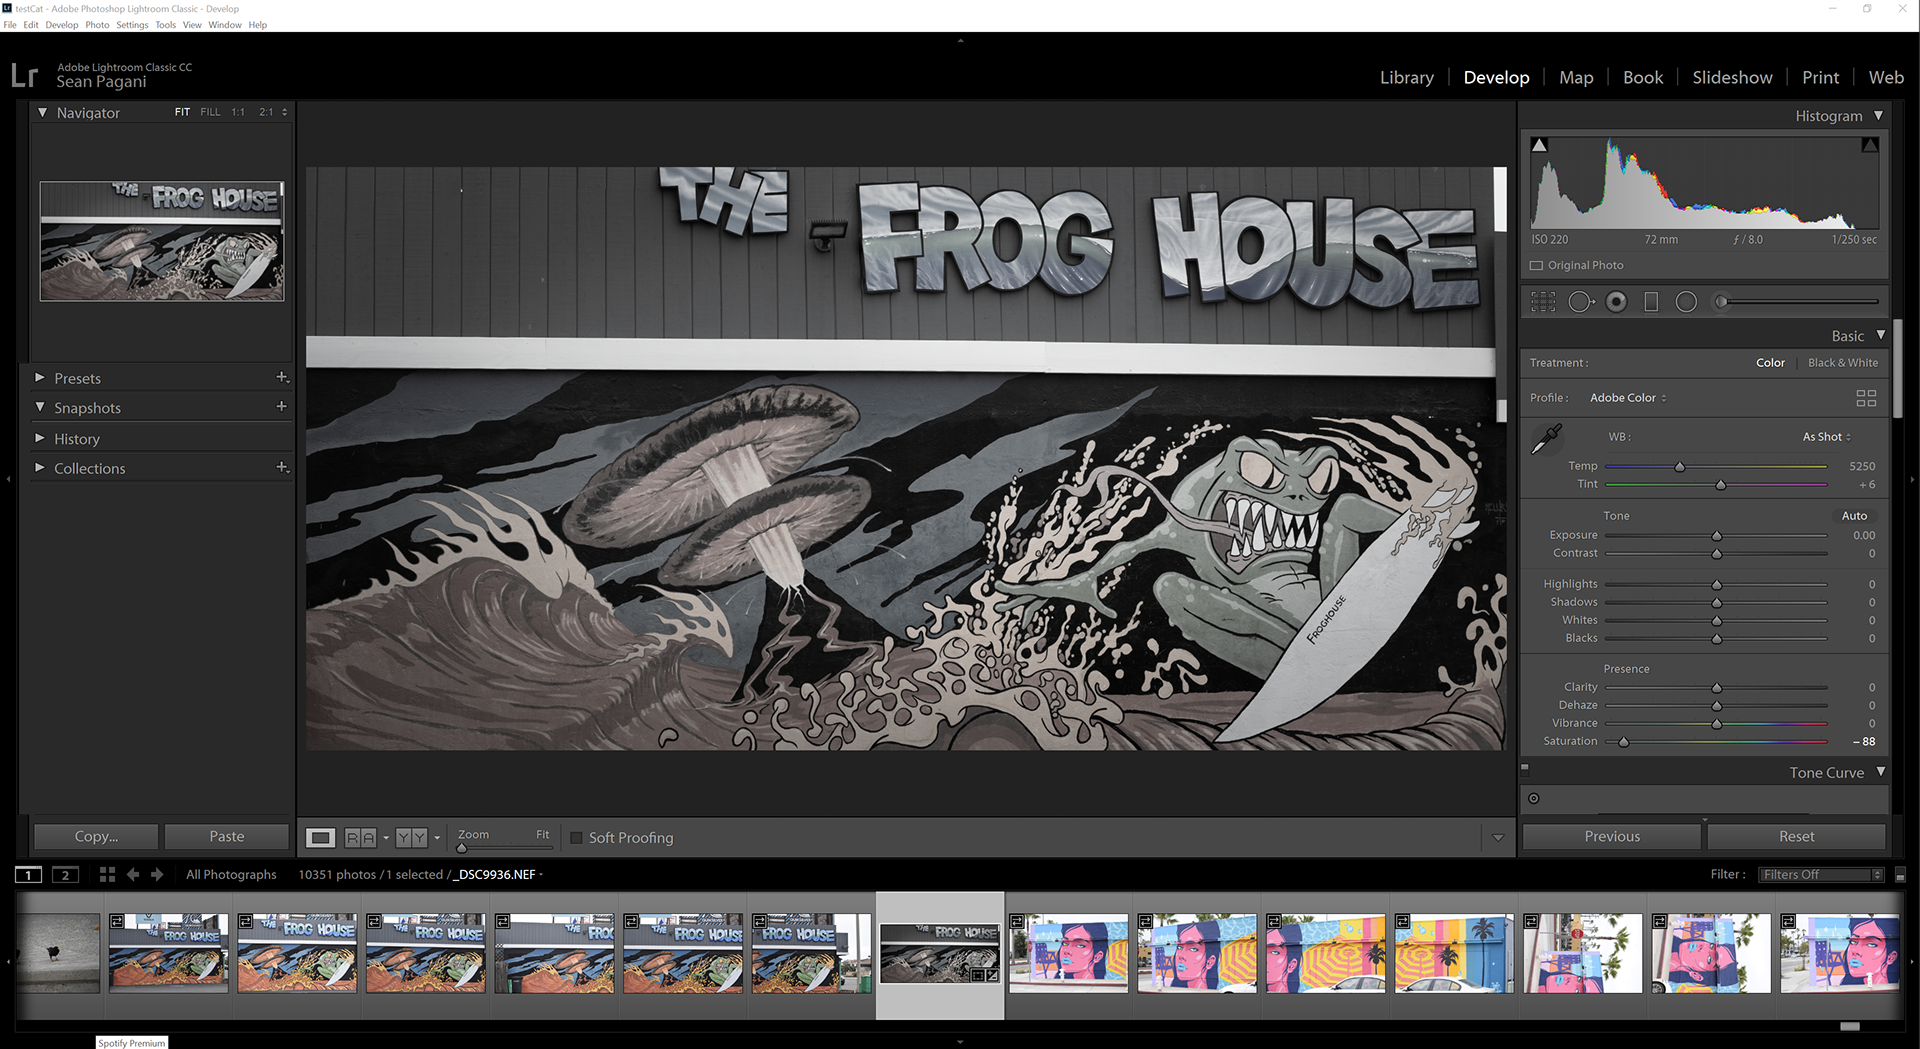Adjust the toolbar Zoom slider
Screen dimensions: 1920x1049
462,848
